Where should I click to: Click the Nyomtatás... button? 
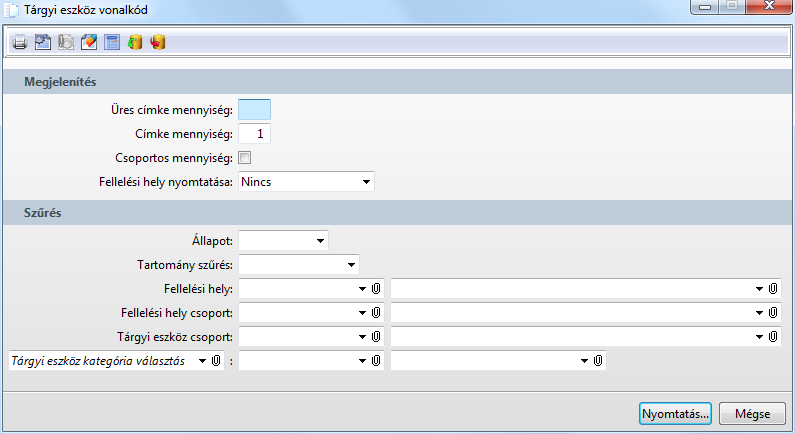(x=675, y=414)
